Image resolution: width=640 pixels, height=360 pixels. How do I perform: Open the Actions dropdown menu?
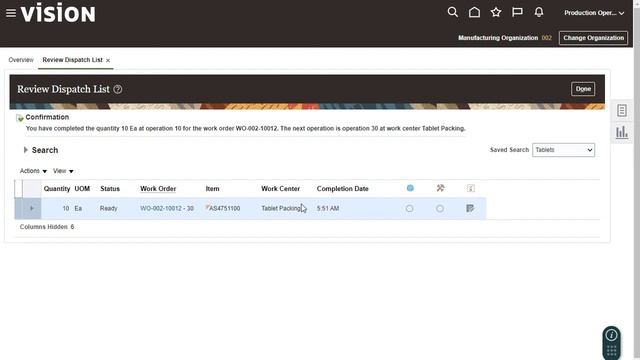tap(33, 171)
